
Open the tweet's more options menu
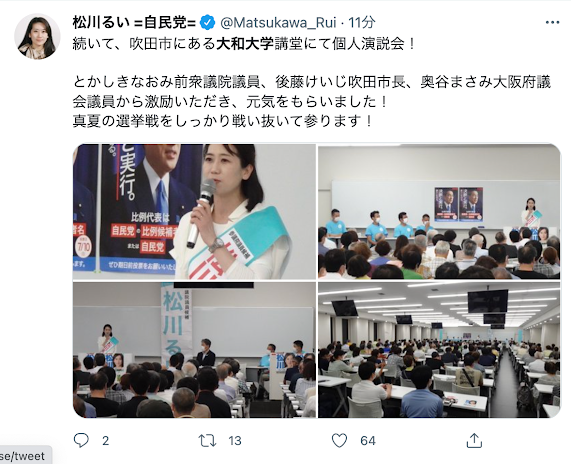(x=552, y=23)
